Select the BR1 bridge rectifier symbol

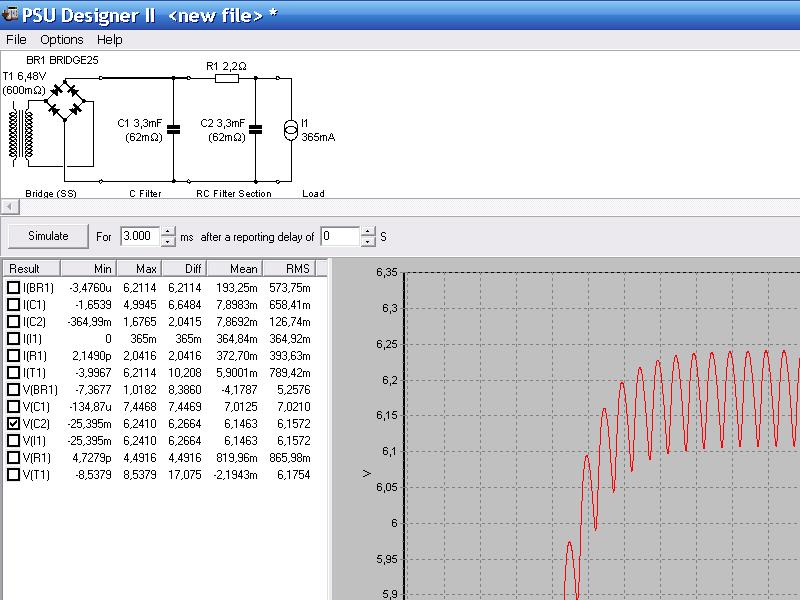(x=67, y=102)
